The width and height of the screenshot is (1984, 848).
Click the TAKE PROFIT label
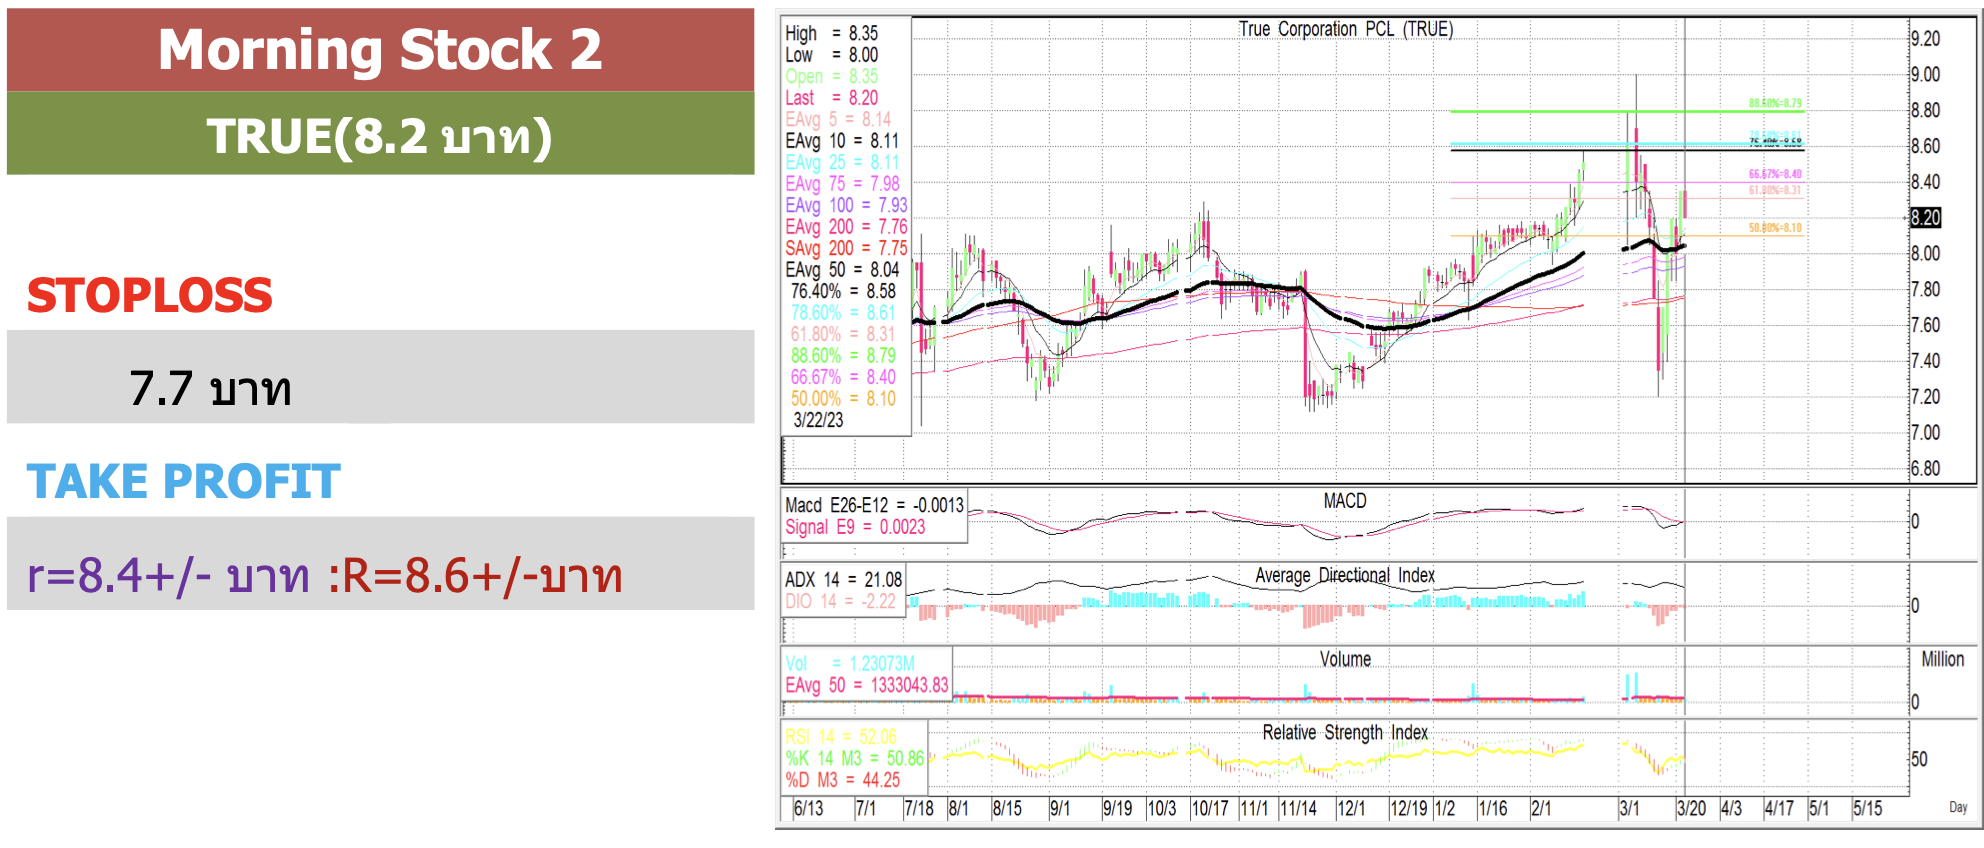(x=183, y=481)
